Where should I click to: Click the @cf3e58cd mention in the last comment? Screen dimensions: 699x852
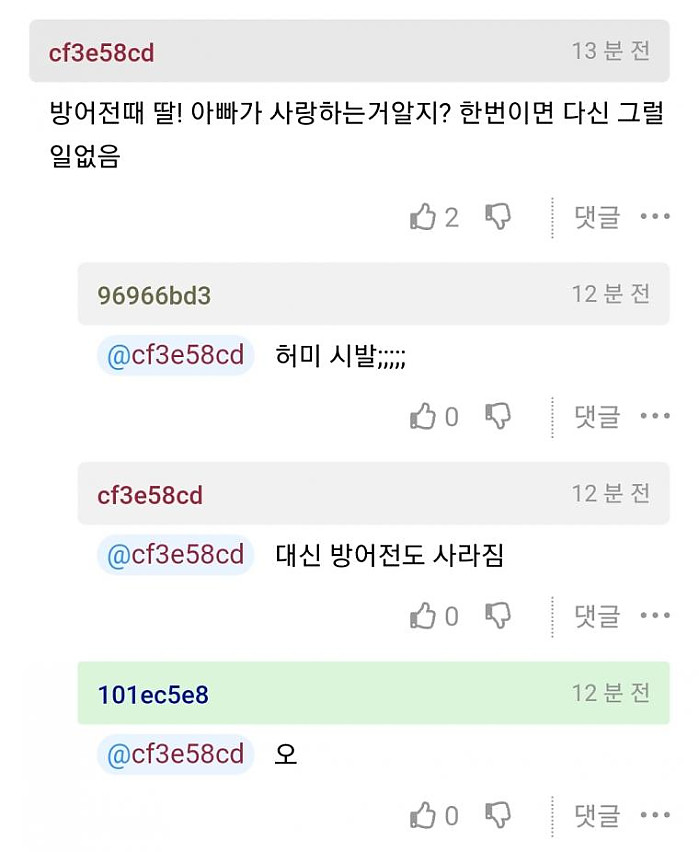click(174, 754)
